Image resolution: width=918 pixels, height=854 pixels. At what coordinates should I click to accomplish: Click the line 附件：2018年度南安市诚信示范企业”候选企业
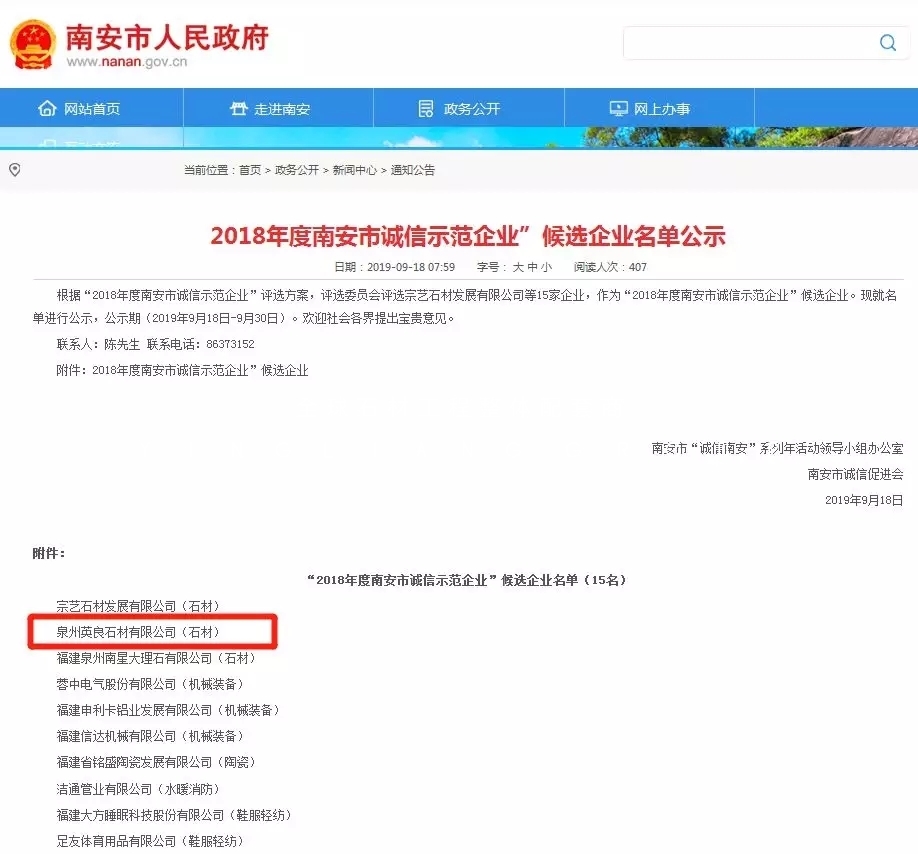click(182, 370)
